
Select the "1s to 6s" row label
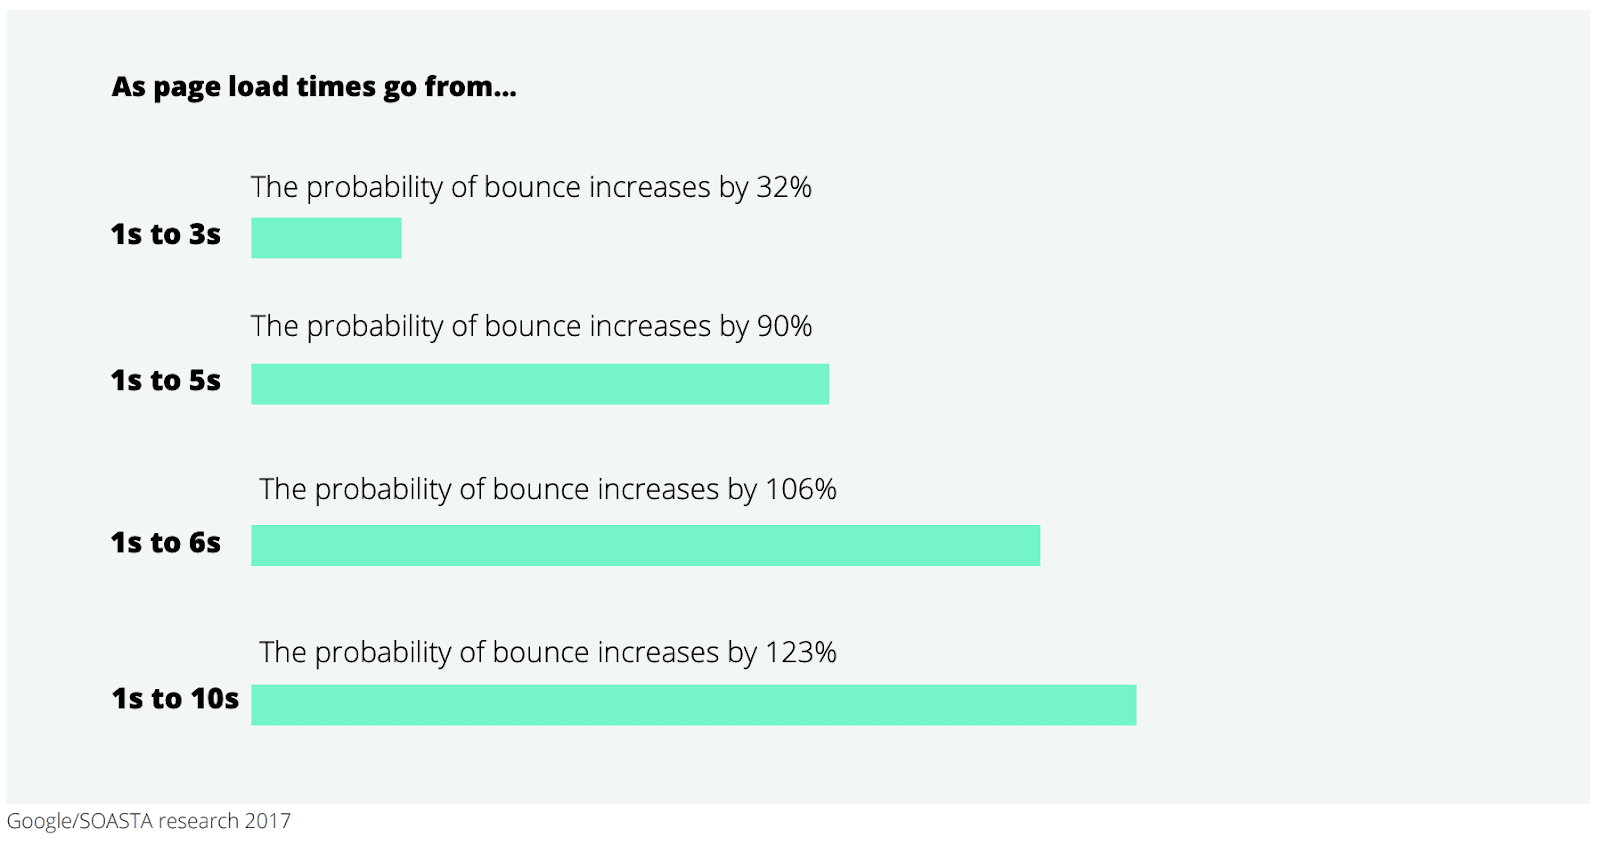[166, 542]
